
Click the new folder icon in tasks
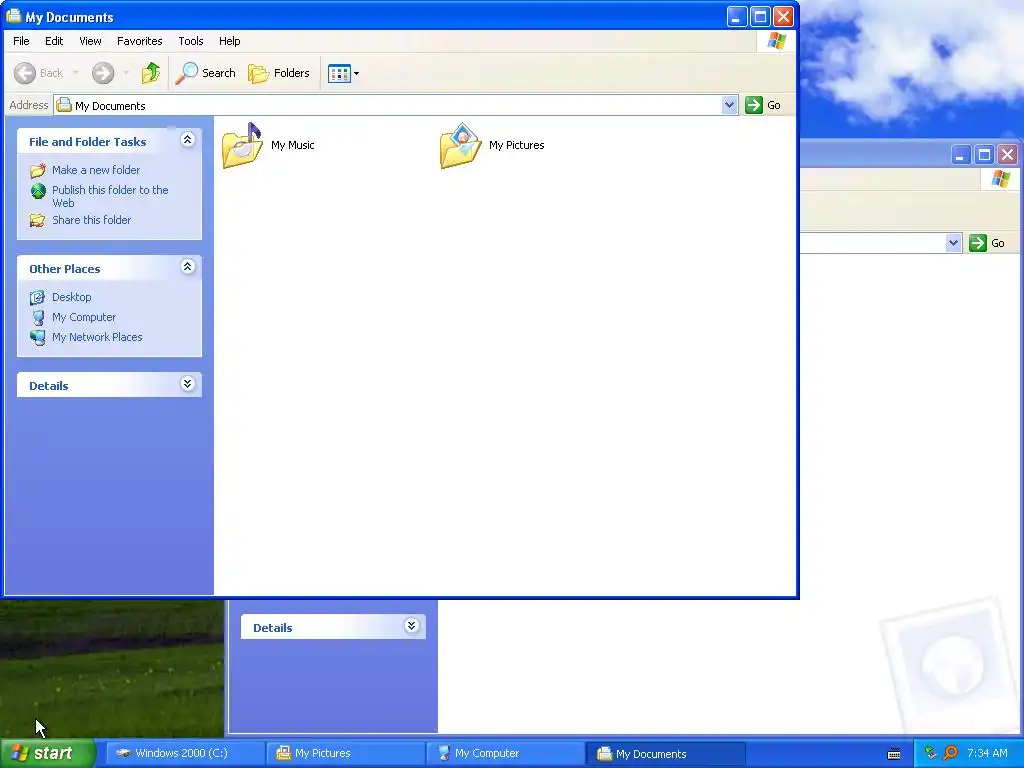38,170
